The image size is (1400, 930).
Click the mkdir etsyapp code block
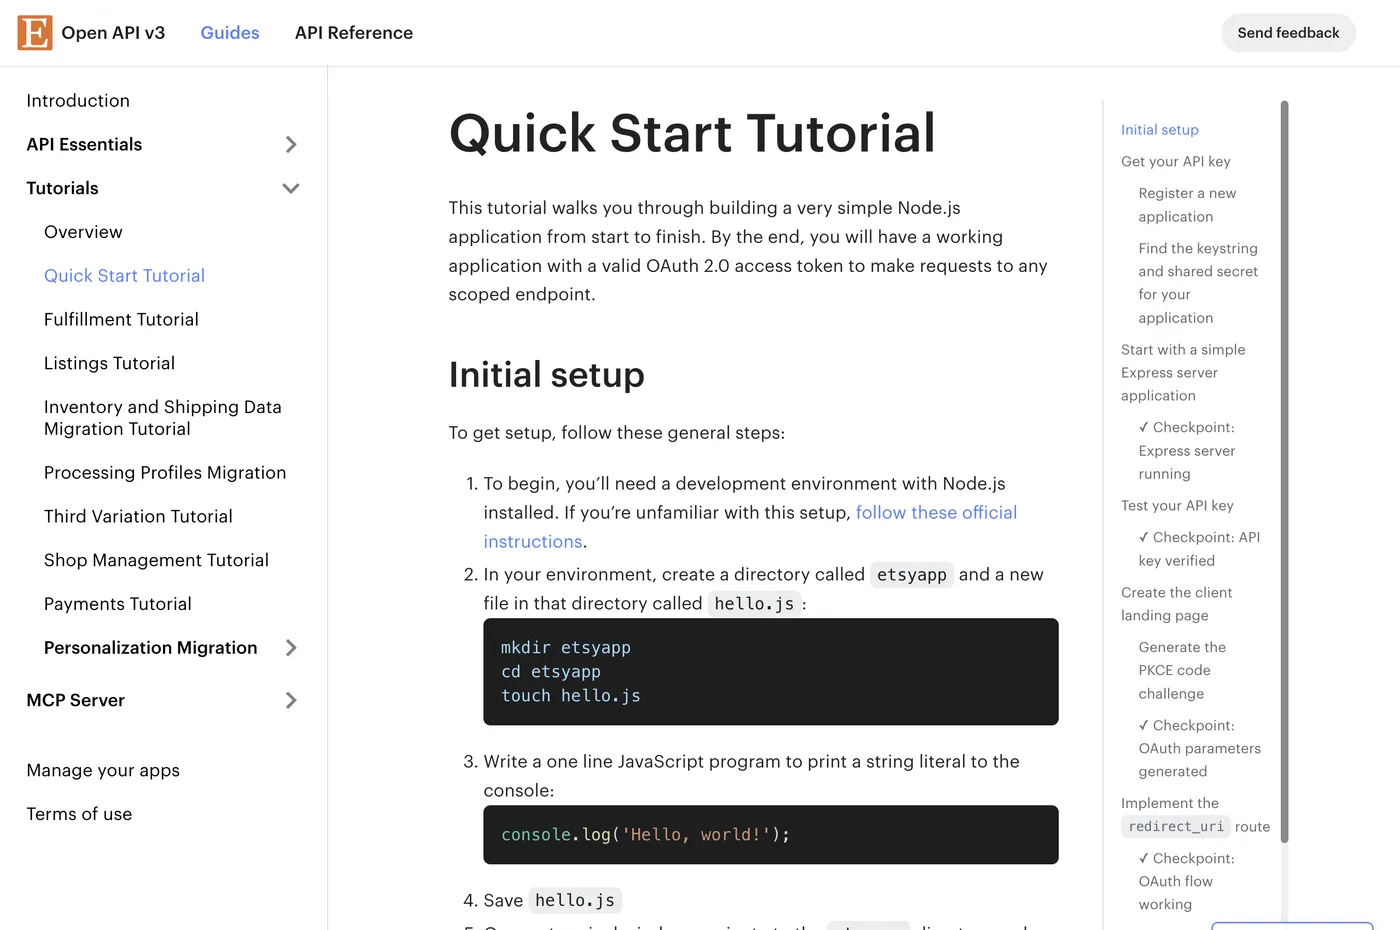[x=771, y=672]
